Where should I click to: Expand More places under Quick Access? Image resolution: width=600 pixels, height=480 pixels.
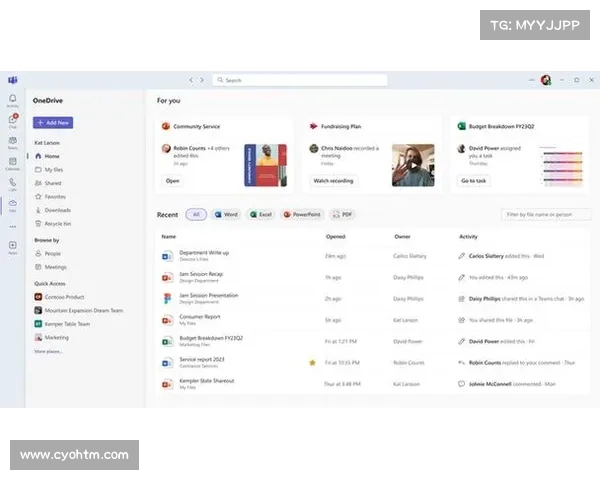(x=48, y=351)
